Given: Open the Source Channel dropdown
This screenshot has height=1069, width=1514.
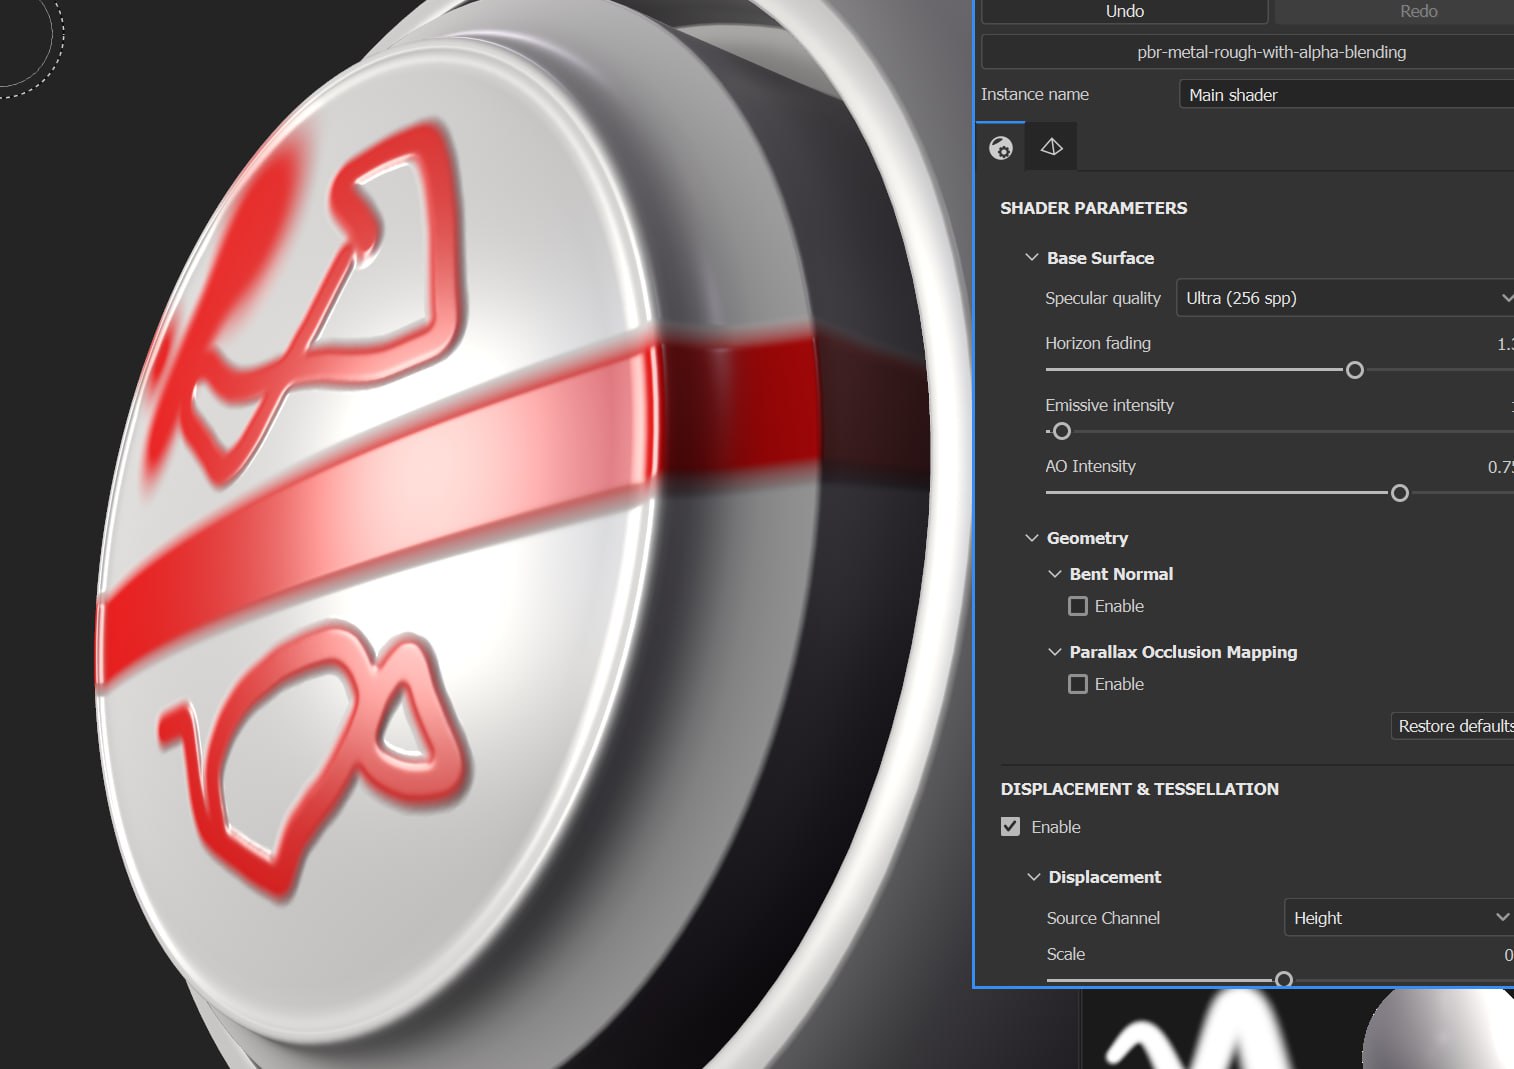Looking at the screenshot, I should 1398,917.
